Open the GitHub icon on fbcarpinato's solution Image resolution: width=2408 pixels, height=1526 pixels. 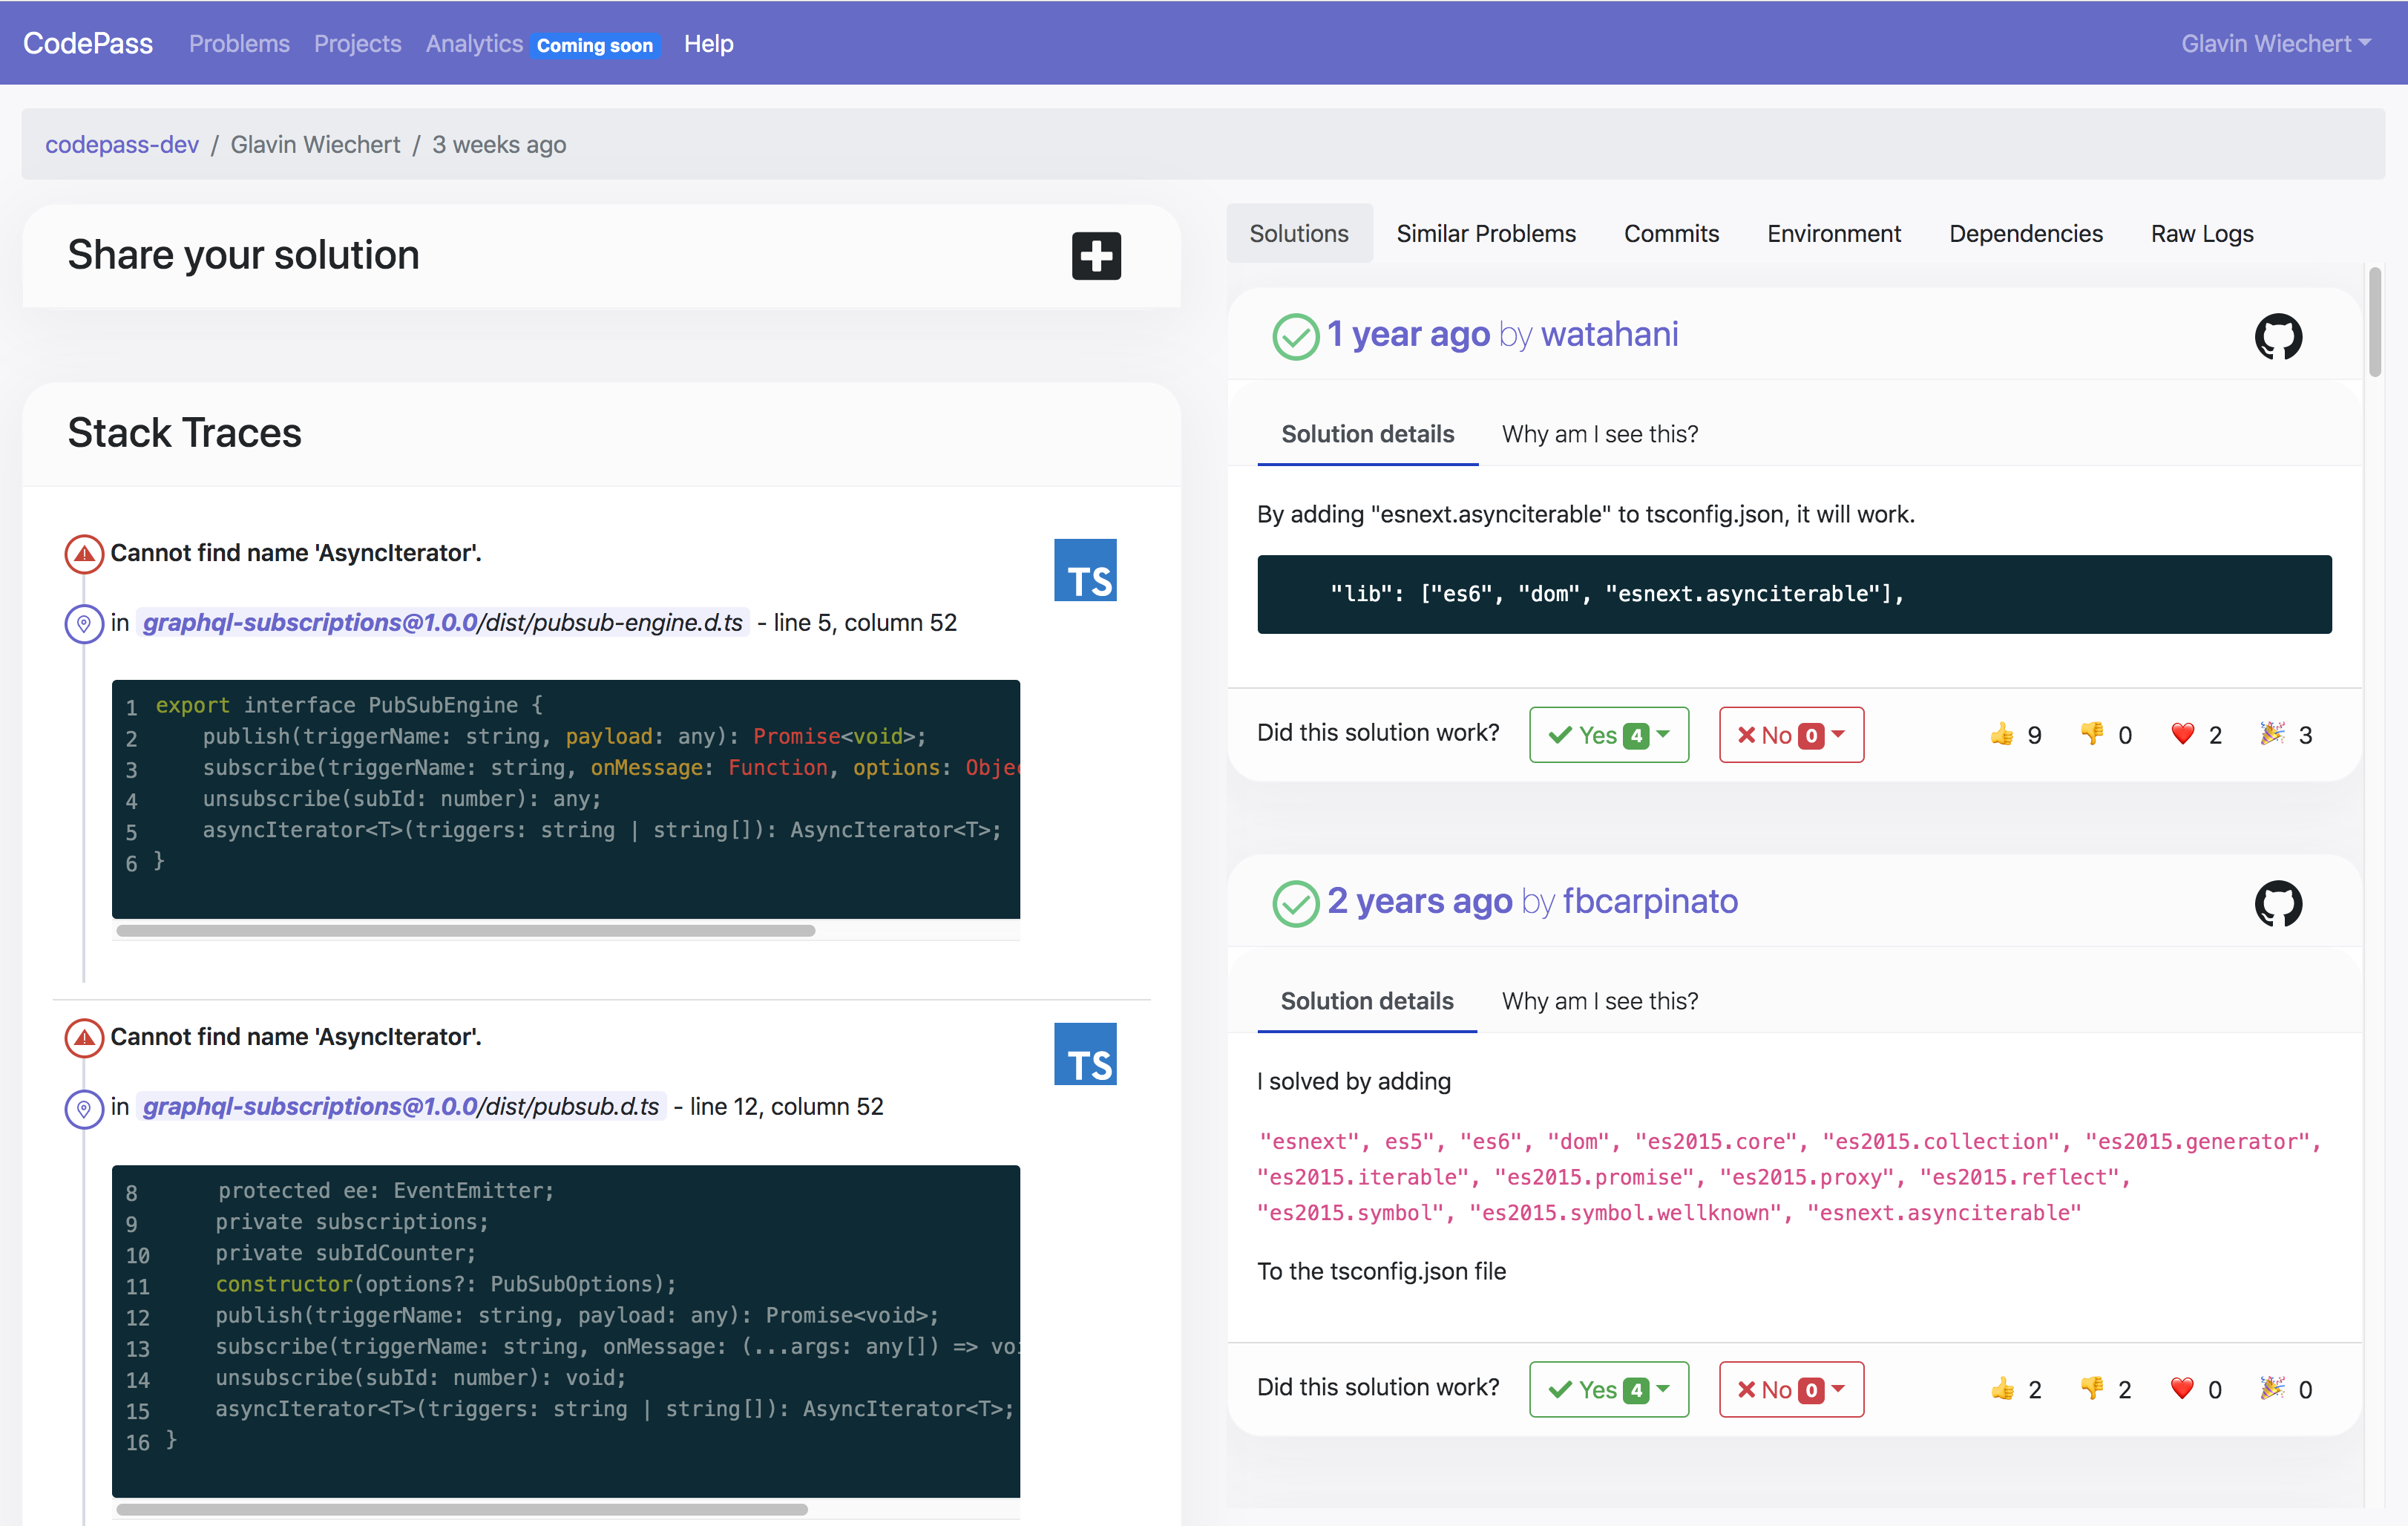pyautogui.click(x=2279, y=903)
